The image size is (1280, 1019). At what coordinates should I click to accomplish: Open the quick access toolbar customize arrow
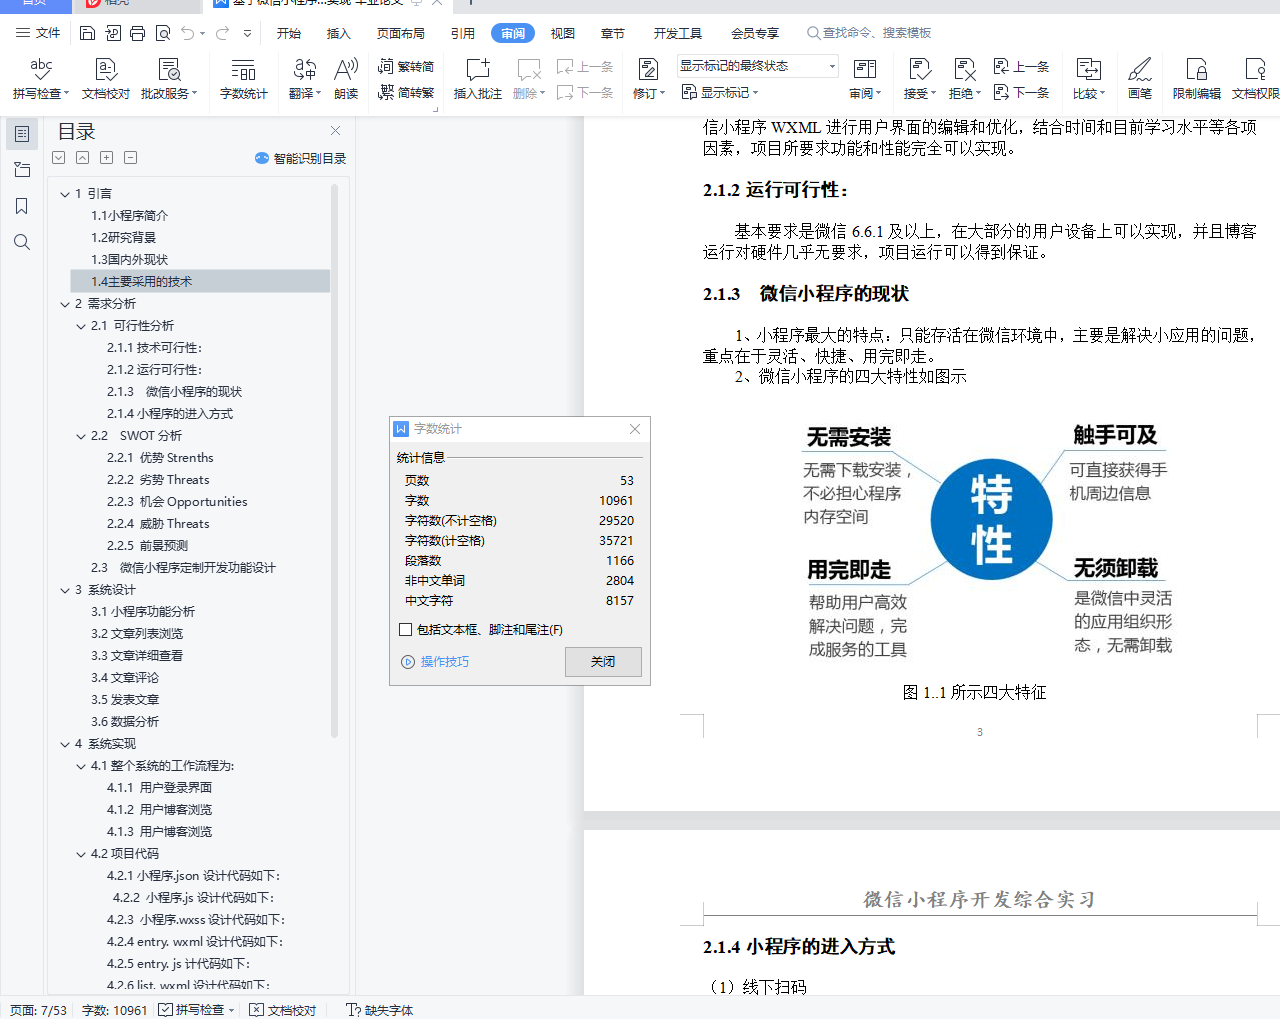247,33
